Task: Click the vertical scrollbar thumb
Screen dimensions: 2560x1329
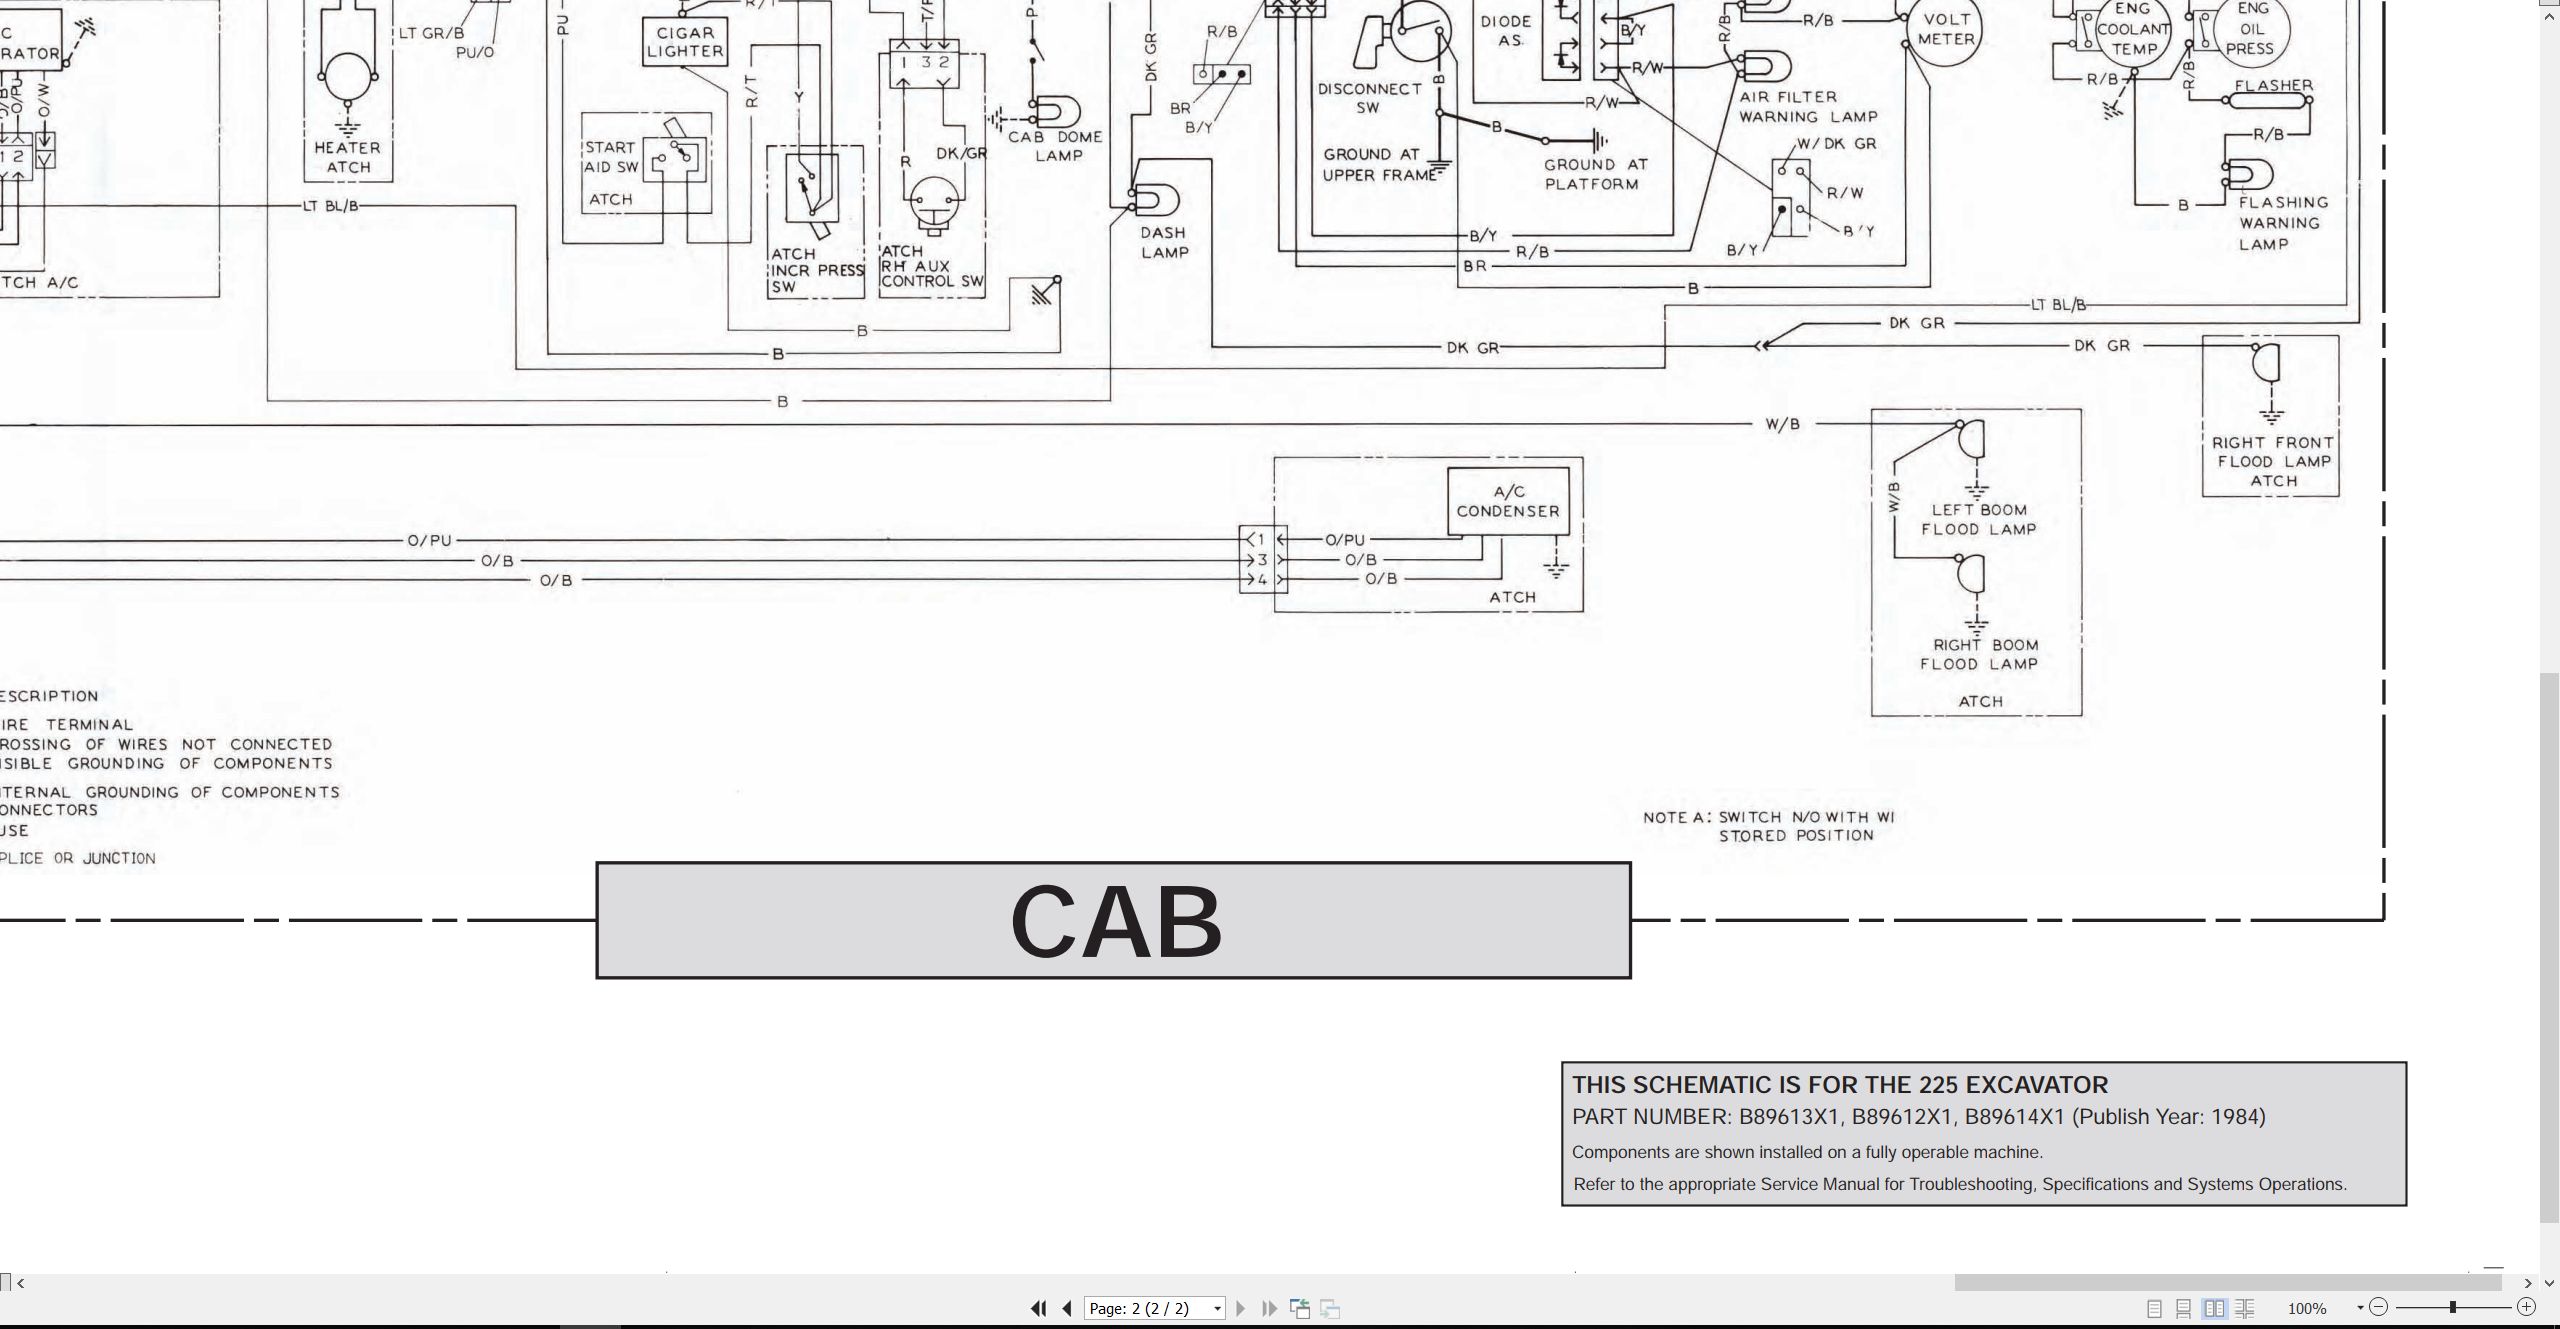Action: [x=2550, y=948]
